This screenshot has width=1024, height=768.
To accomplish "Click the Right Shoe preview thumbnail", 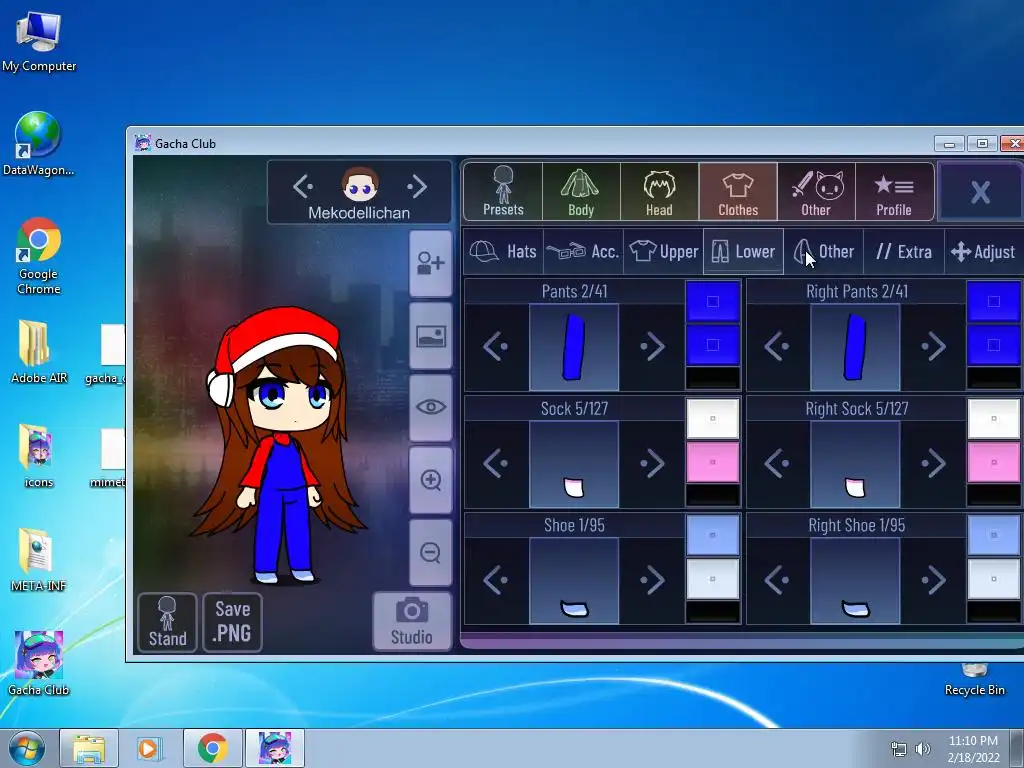I will click(856, 580).
